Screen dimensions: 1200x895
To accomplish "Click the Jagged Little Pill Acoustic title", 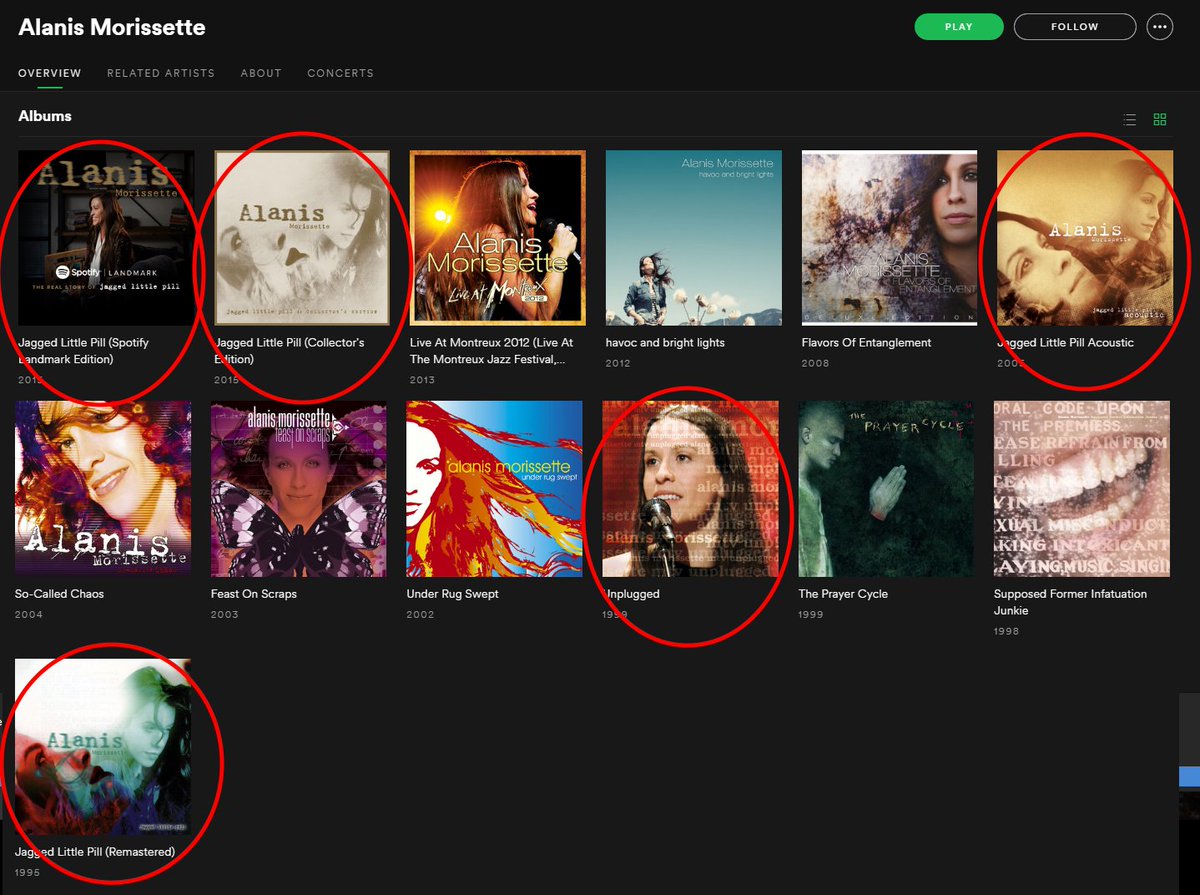I will point(1065,343).
